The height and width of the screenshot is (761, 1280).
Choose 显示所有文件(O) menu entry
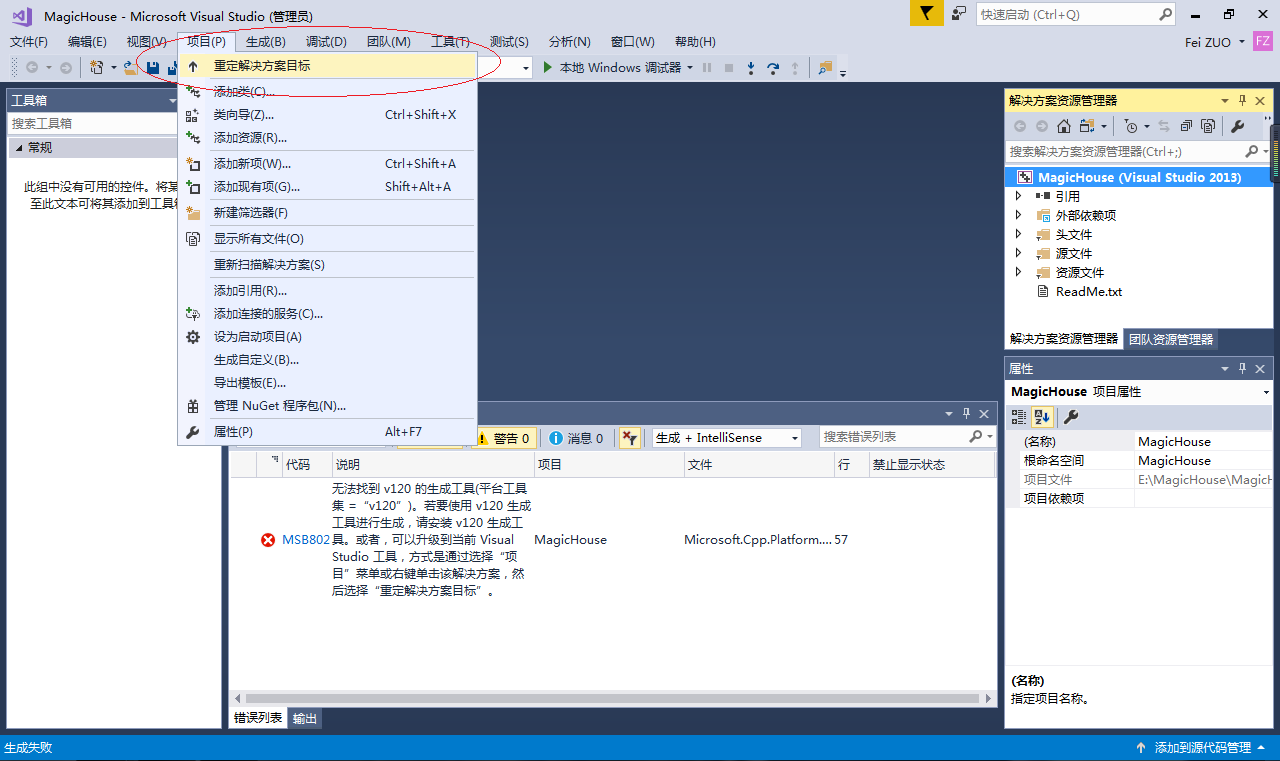click(x=327, y=239)
